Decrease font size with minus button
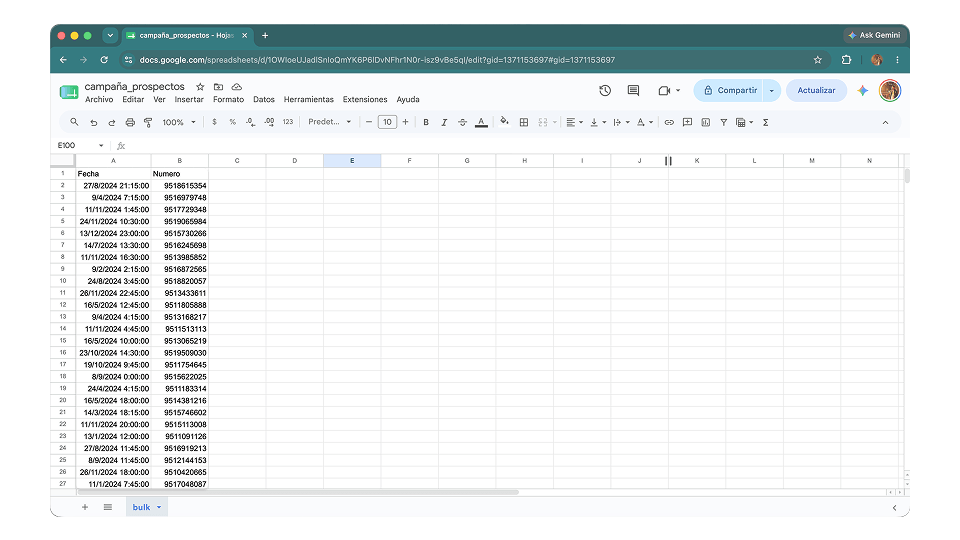 pos(369,122)
